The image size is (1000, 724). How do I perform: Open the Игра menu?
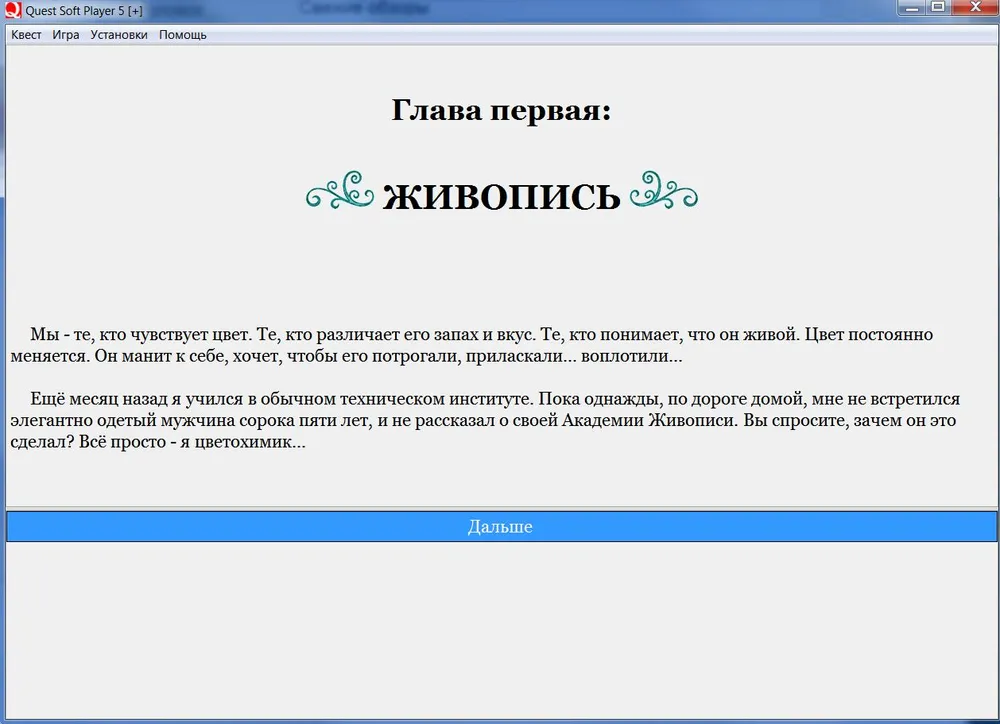tap(66, 35)
